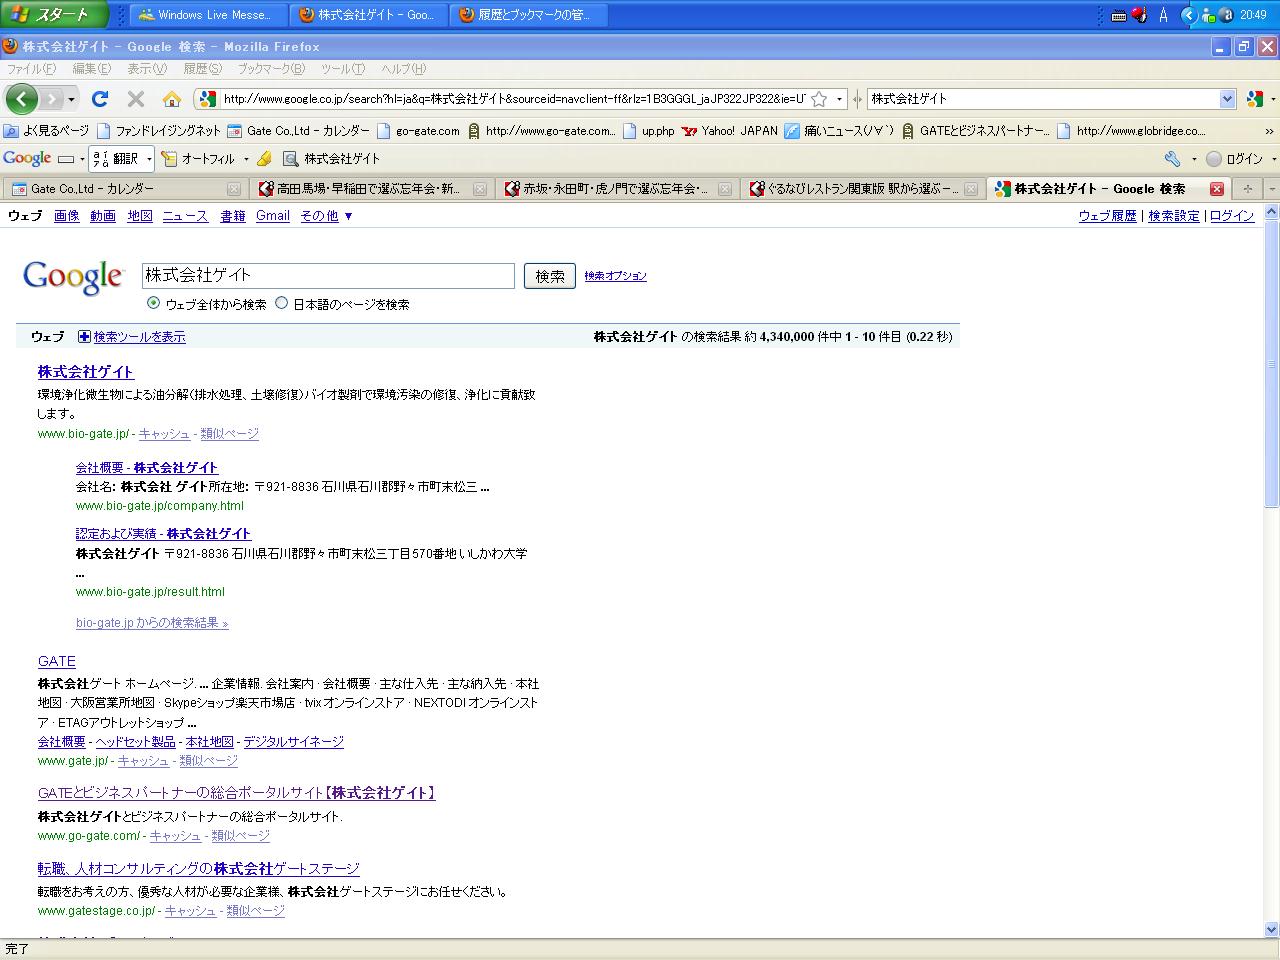Select the '日本語のページを検索' radio button
Screen dimensions: 1280x960
(x=281, y=303)
